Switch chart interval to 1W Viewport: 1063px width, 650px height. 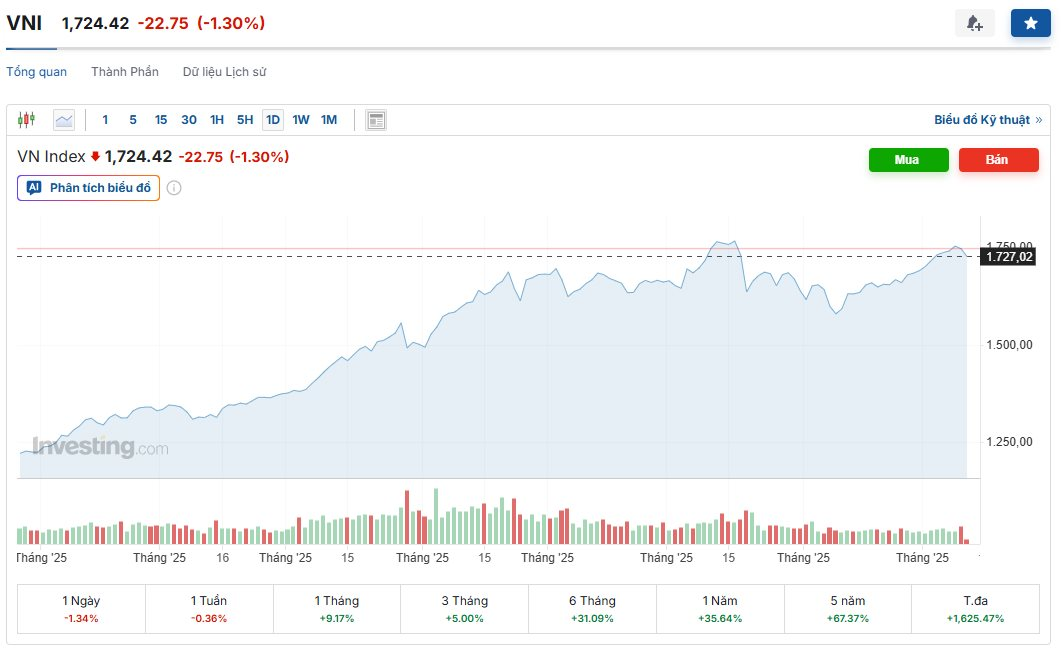[x=300, y=119]
